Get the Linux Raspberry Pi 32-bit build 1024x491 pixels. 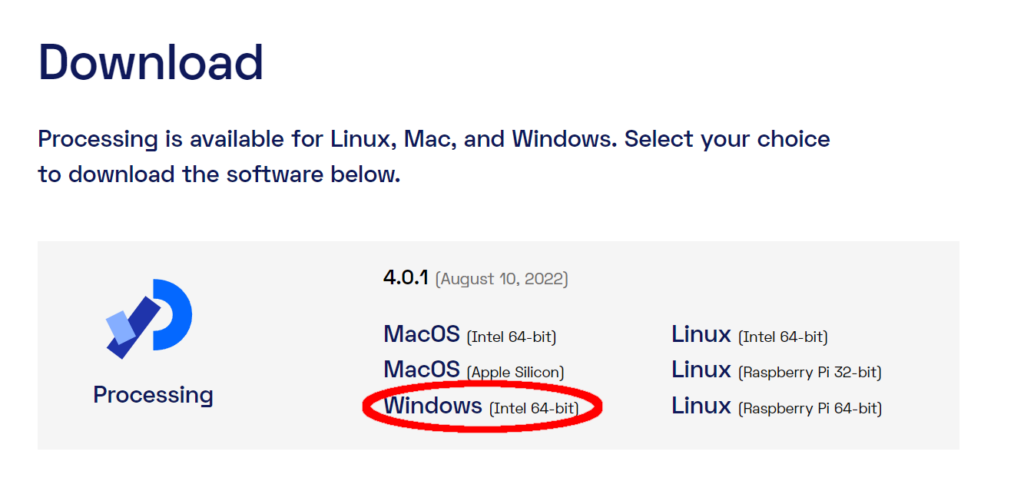coord(776,370)
